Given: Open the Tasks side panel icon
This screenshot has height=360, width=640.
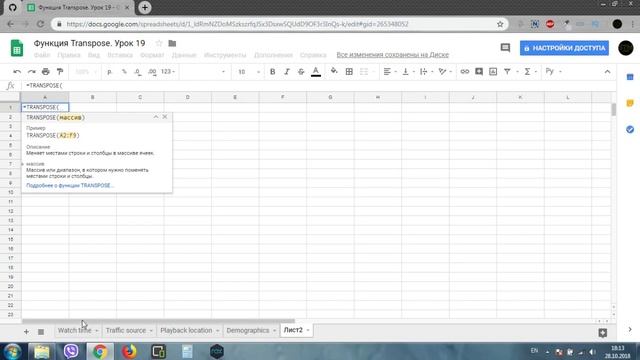Looking at the screenshot, I should click(x=630, y=129).
